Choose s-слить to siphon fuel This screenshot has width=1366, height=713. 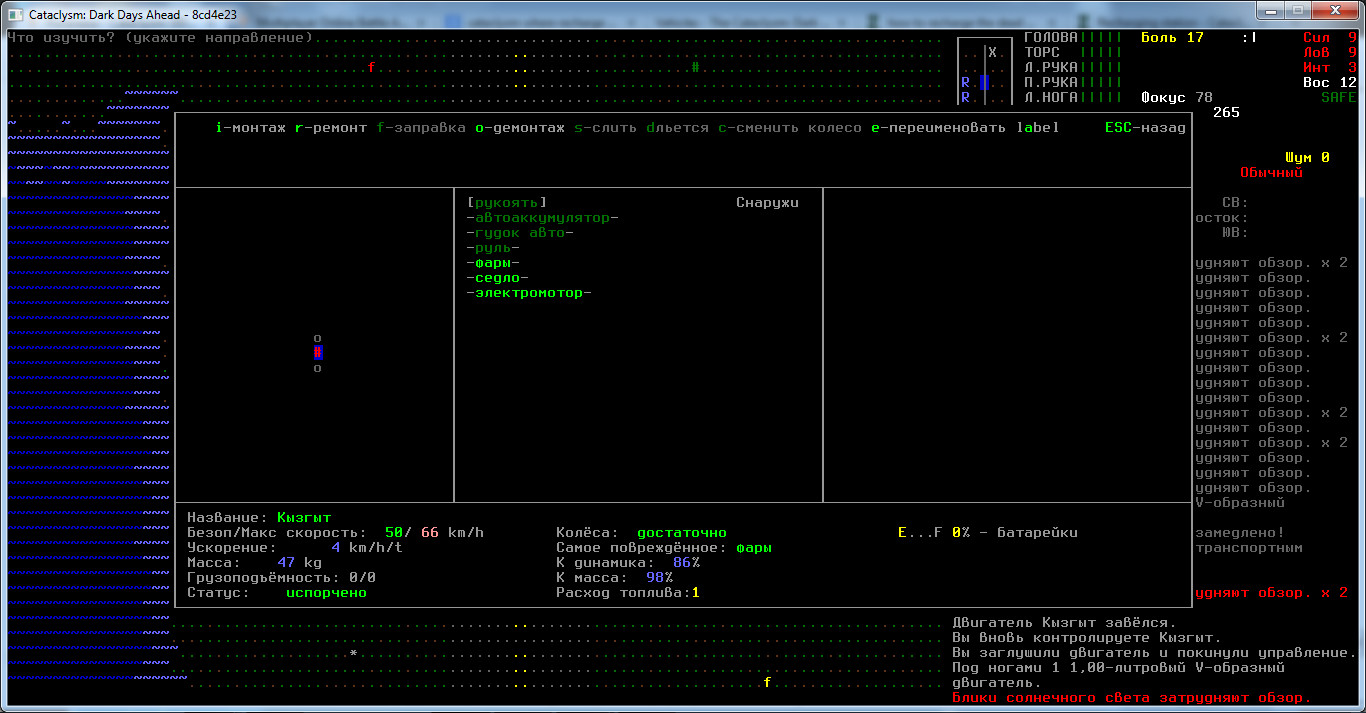[605, 128]
